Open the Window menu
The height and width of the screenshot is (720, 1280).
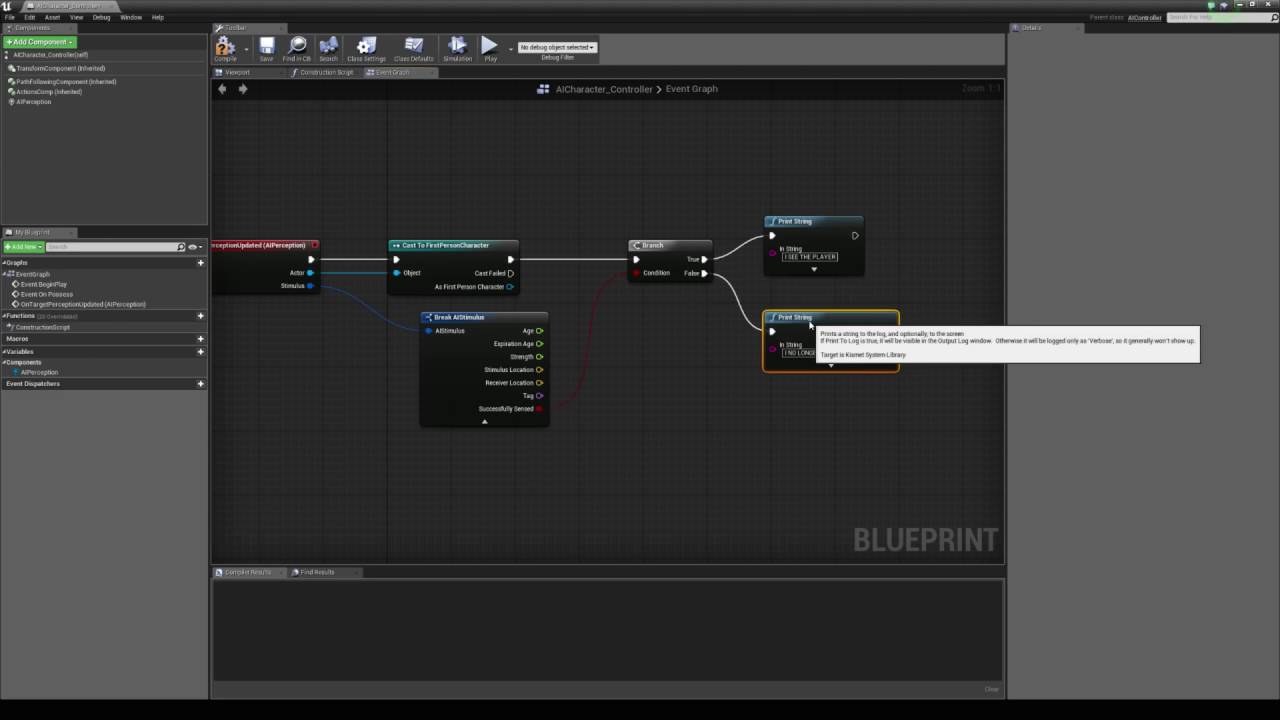[x=131, y=17]
